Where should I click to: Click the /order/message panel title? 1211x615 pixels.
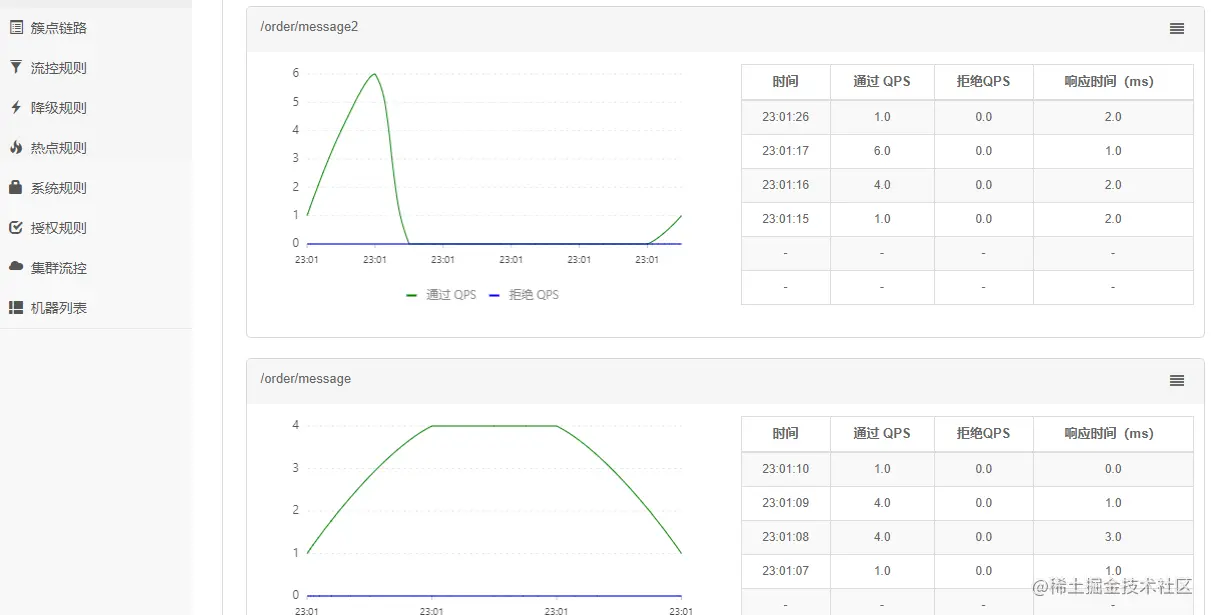click(305, 379)
